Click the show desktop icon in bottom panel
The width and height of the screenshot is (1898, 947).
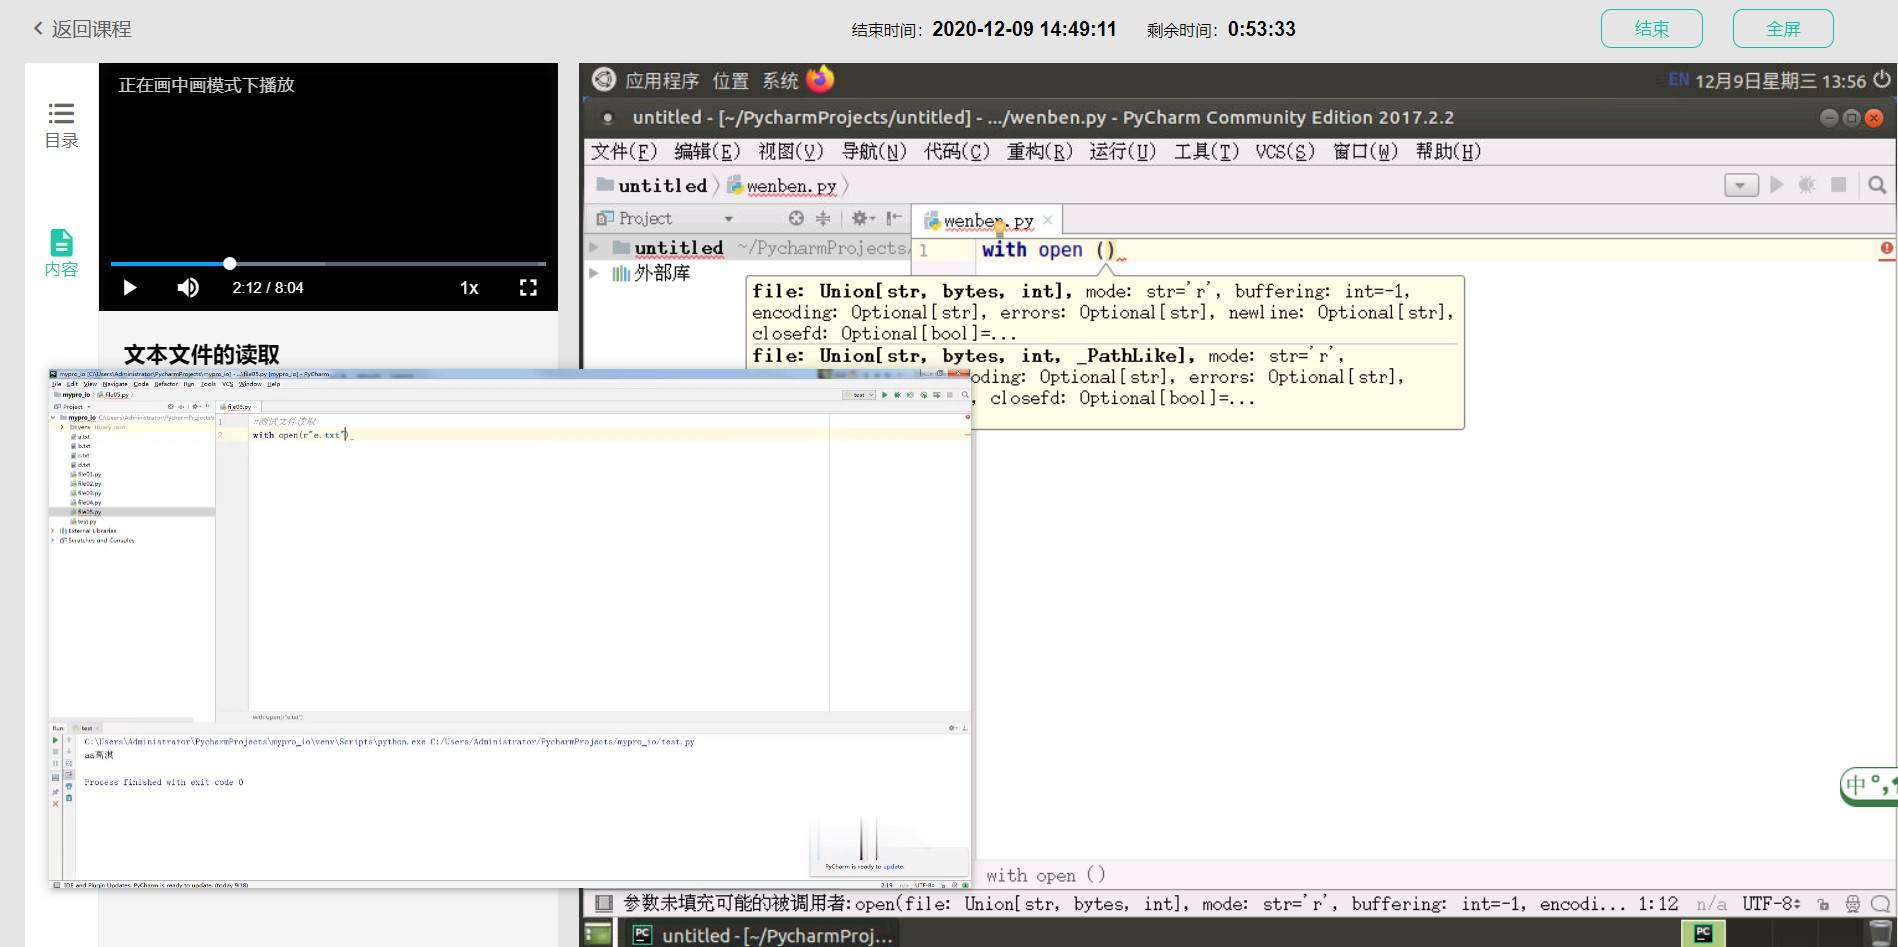click(598, 934)
